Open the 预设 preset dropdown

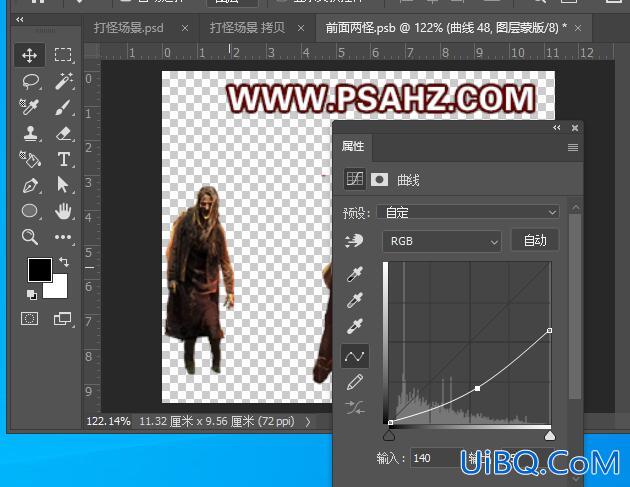point(468,212)
